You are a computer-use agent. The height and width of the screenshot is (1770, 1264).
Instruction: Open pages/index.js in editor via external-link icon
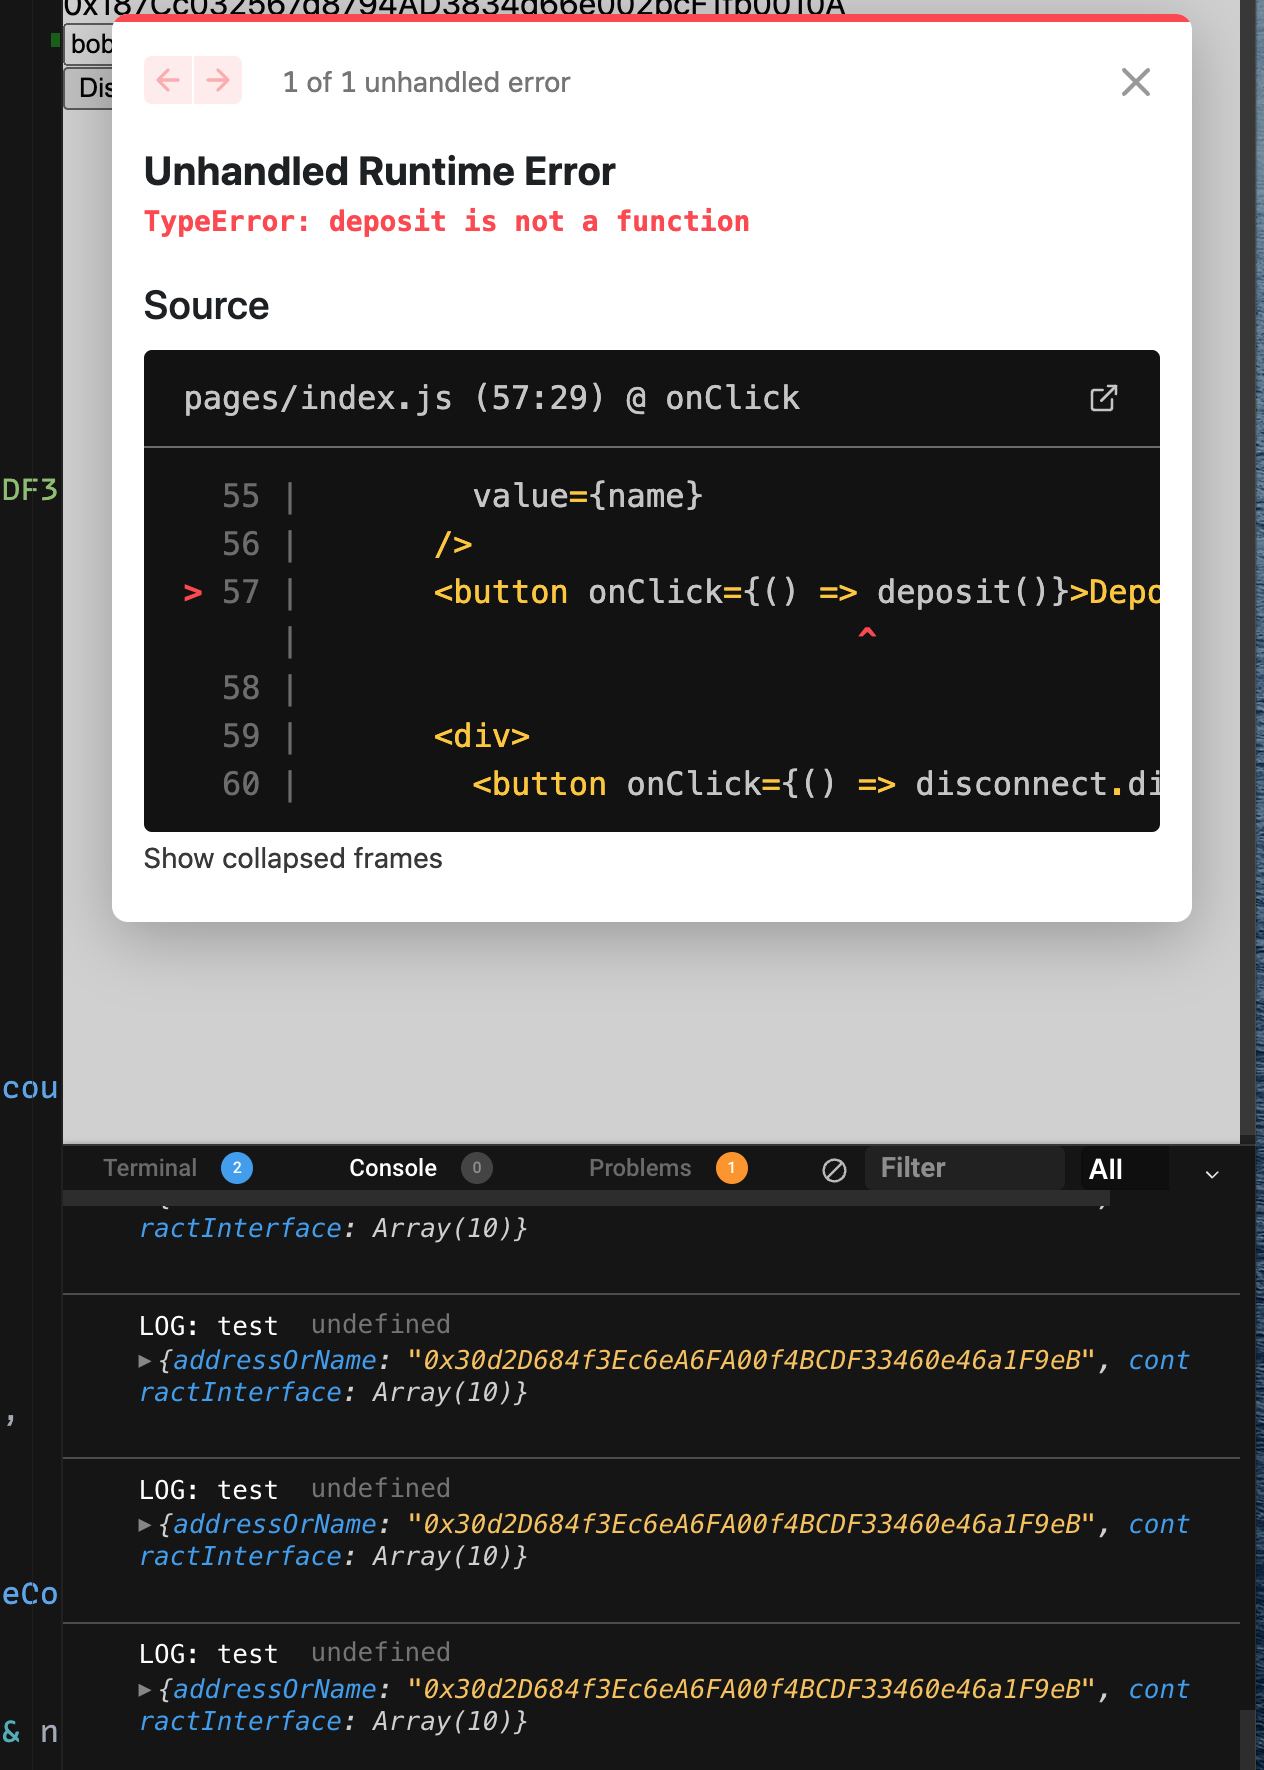point(1103,398)
